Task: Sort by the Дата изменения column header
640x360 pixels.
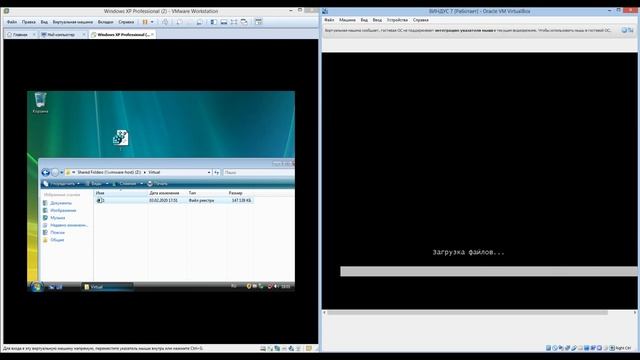Action: (167, 193)
